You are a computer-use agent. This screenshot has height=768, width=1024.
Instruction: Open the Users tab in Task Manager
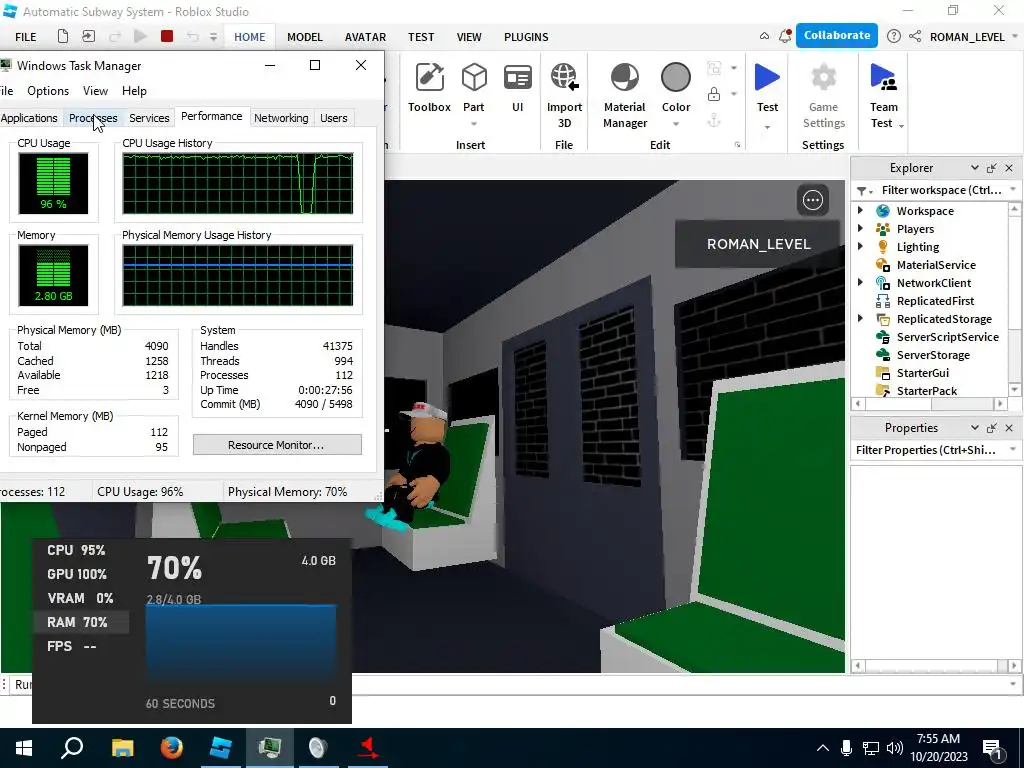point(333,118)
